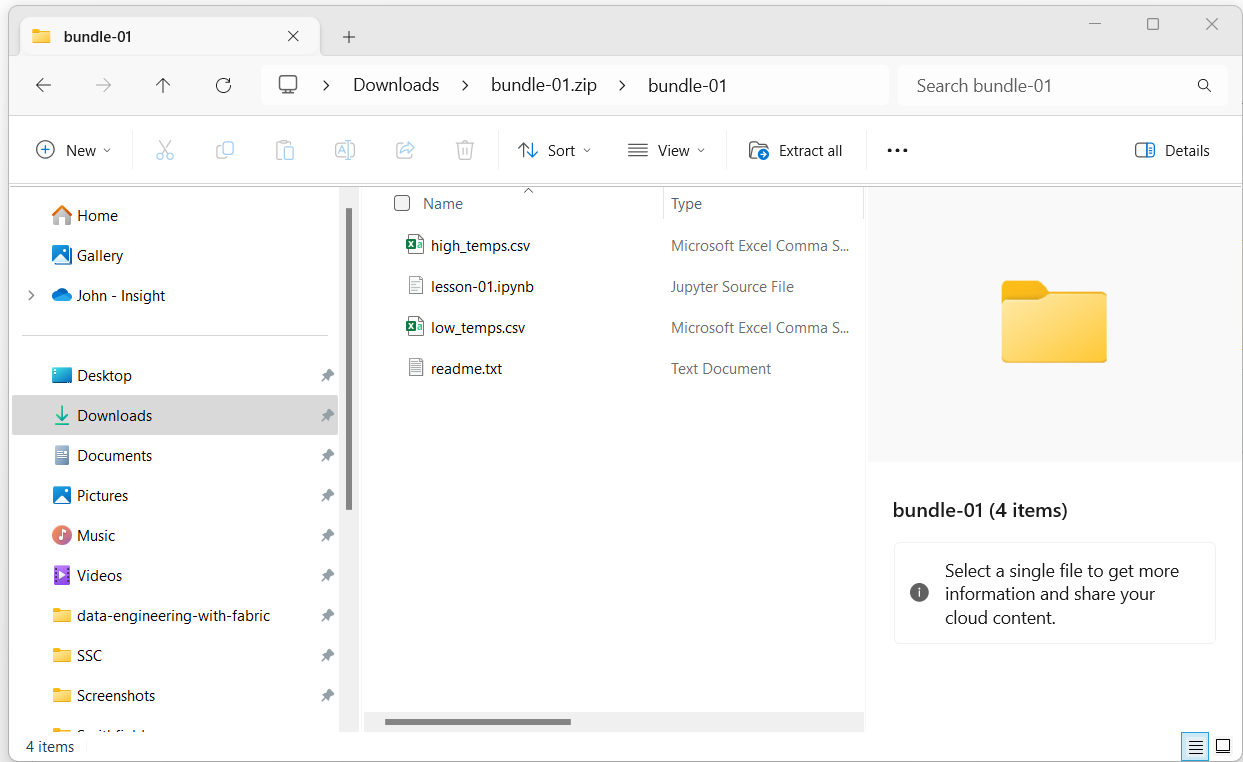Refresh the current folder view
The width and height of the screenshot is (1243, 762).
click(223, 86)
